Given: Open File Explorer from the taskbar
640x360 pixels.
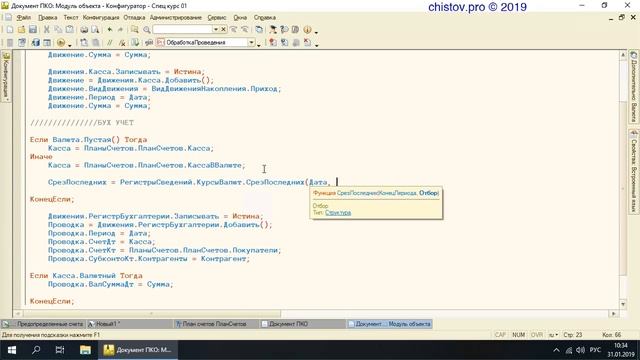Looking at the screenshot, I should coord(85,350).
